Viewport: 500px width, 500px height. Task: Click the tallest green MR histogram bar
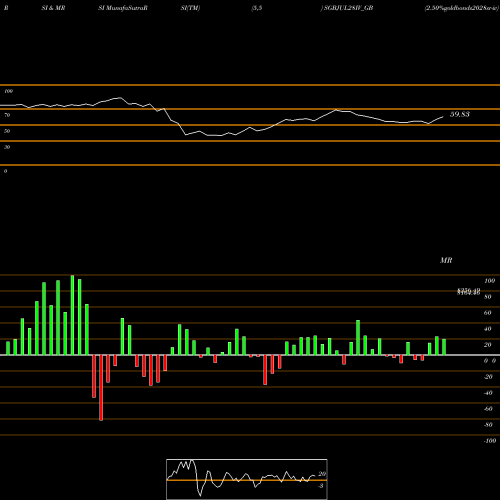coord(72,315)
